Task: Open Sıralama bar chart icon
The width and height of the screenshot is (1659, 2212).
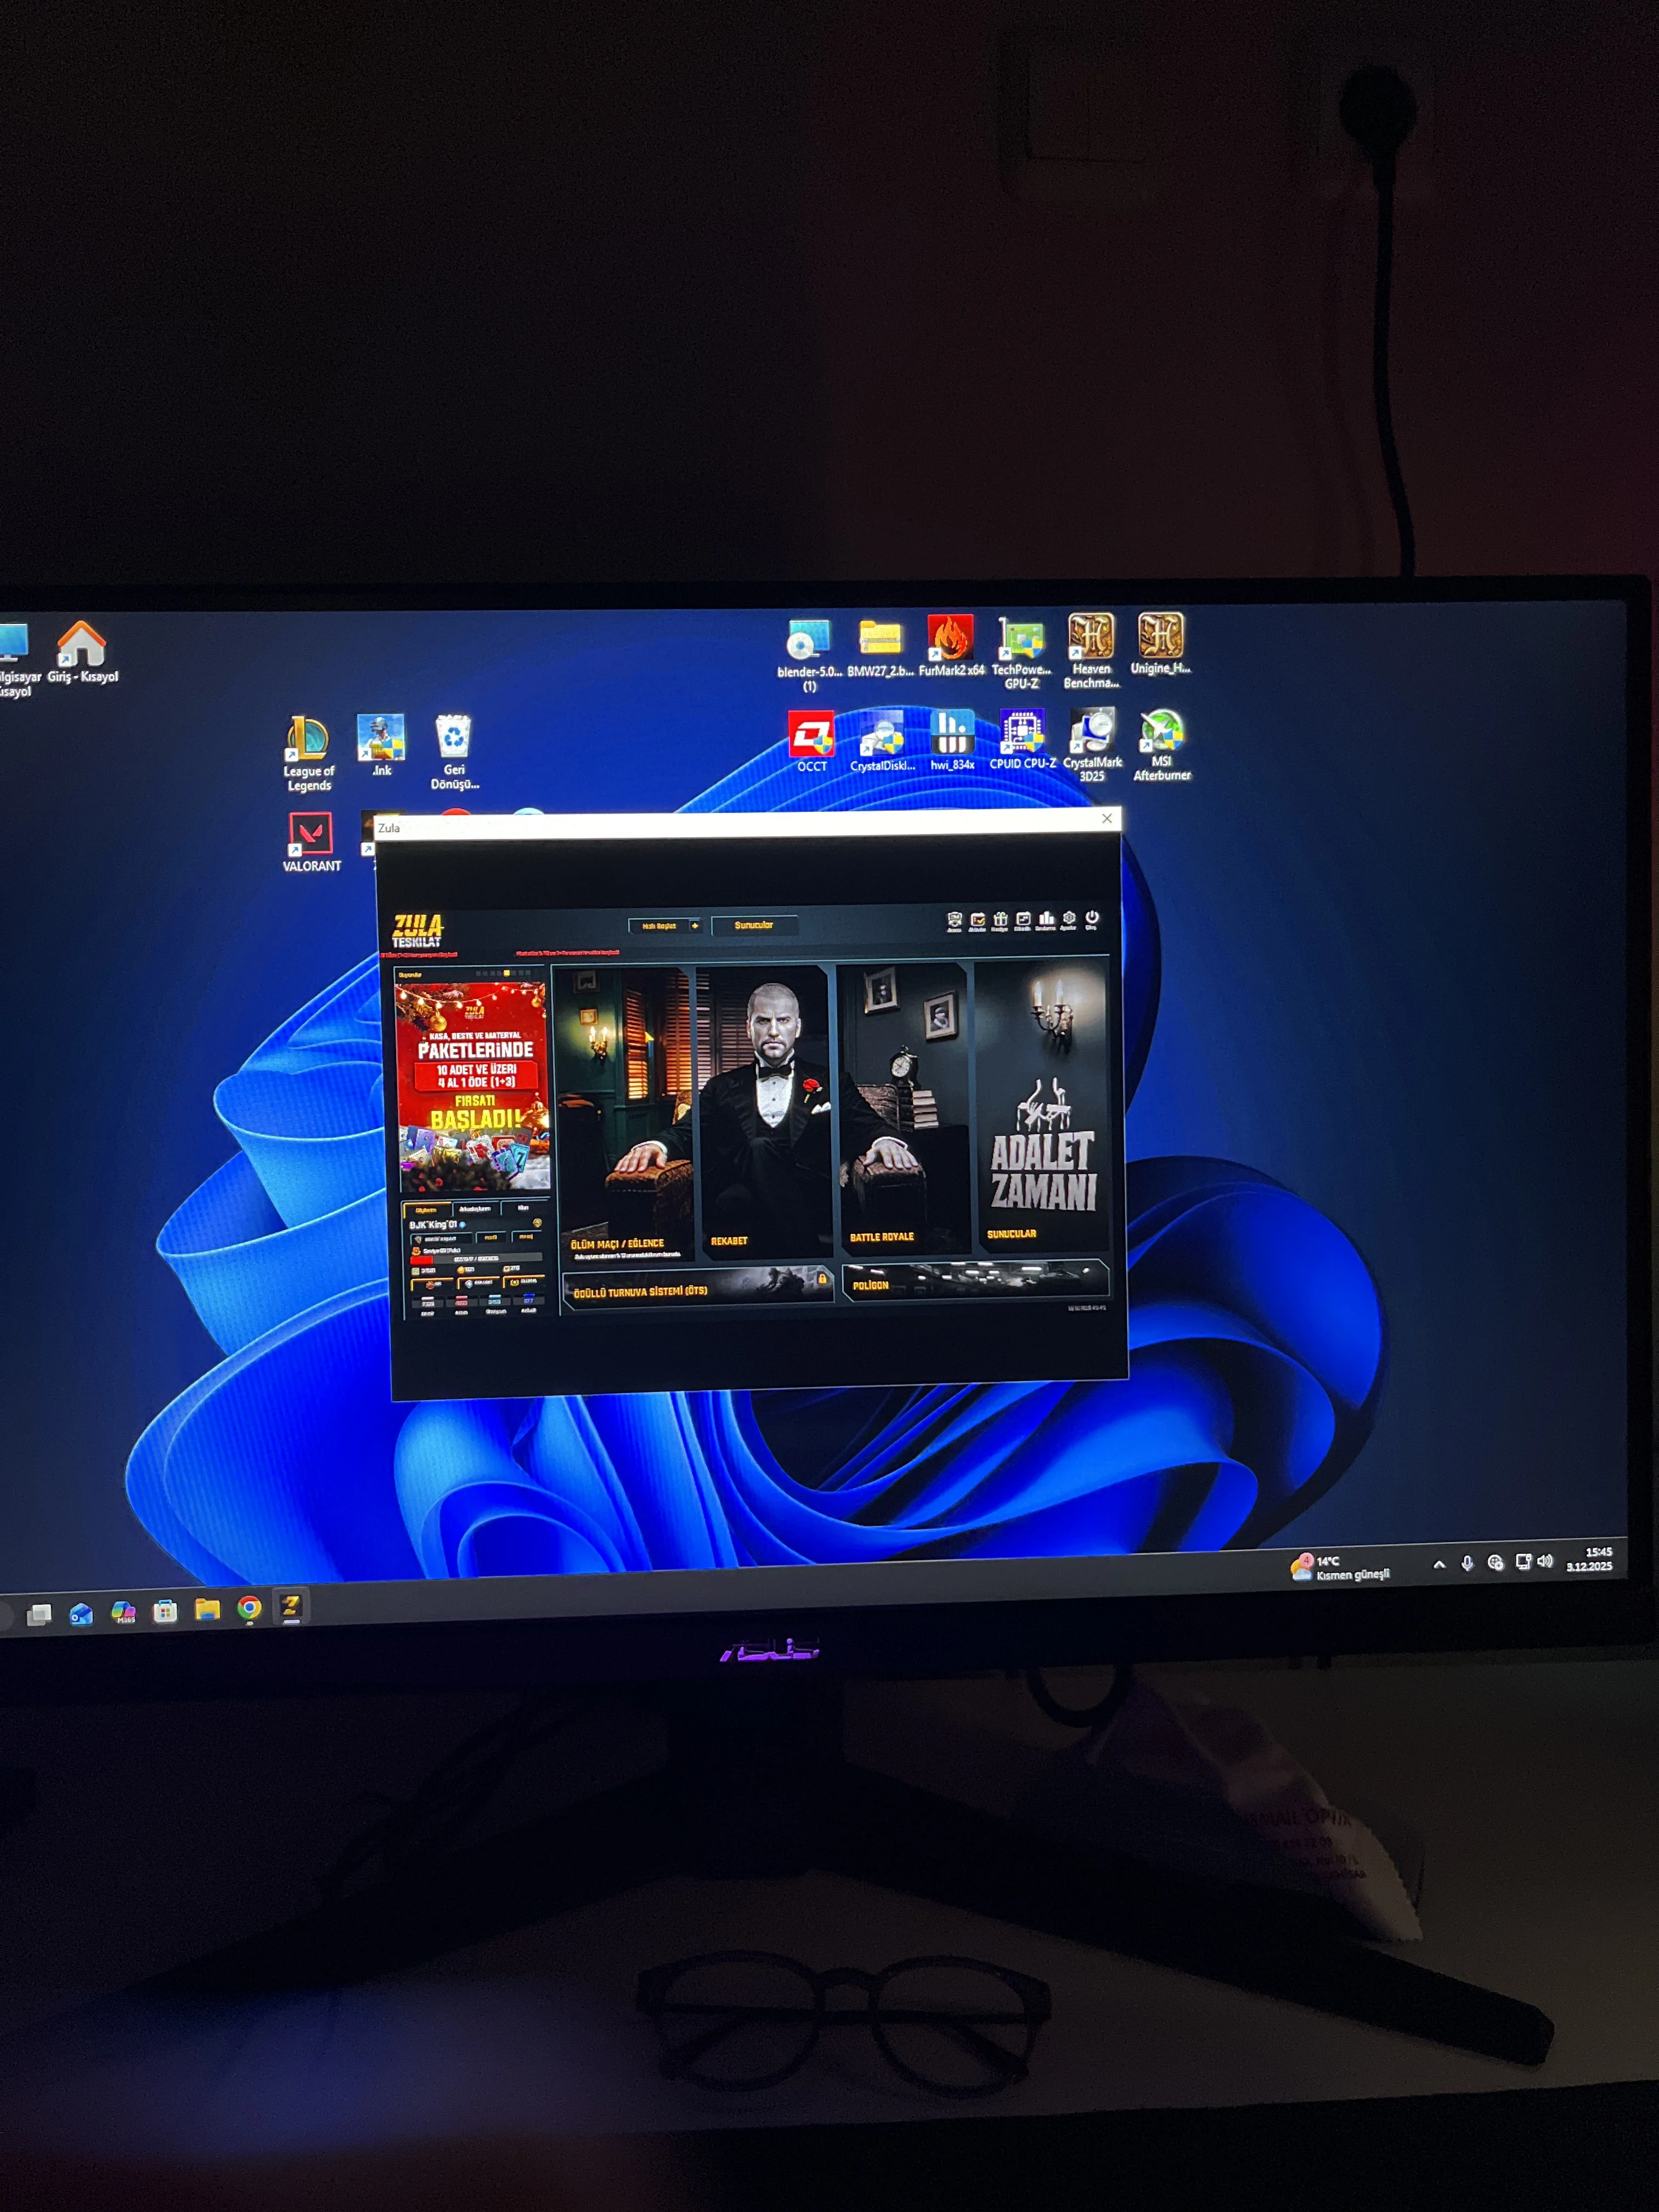Action: pos(1046,919)
